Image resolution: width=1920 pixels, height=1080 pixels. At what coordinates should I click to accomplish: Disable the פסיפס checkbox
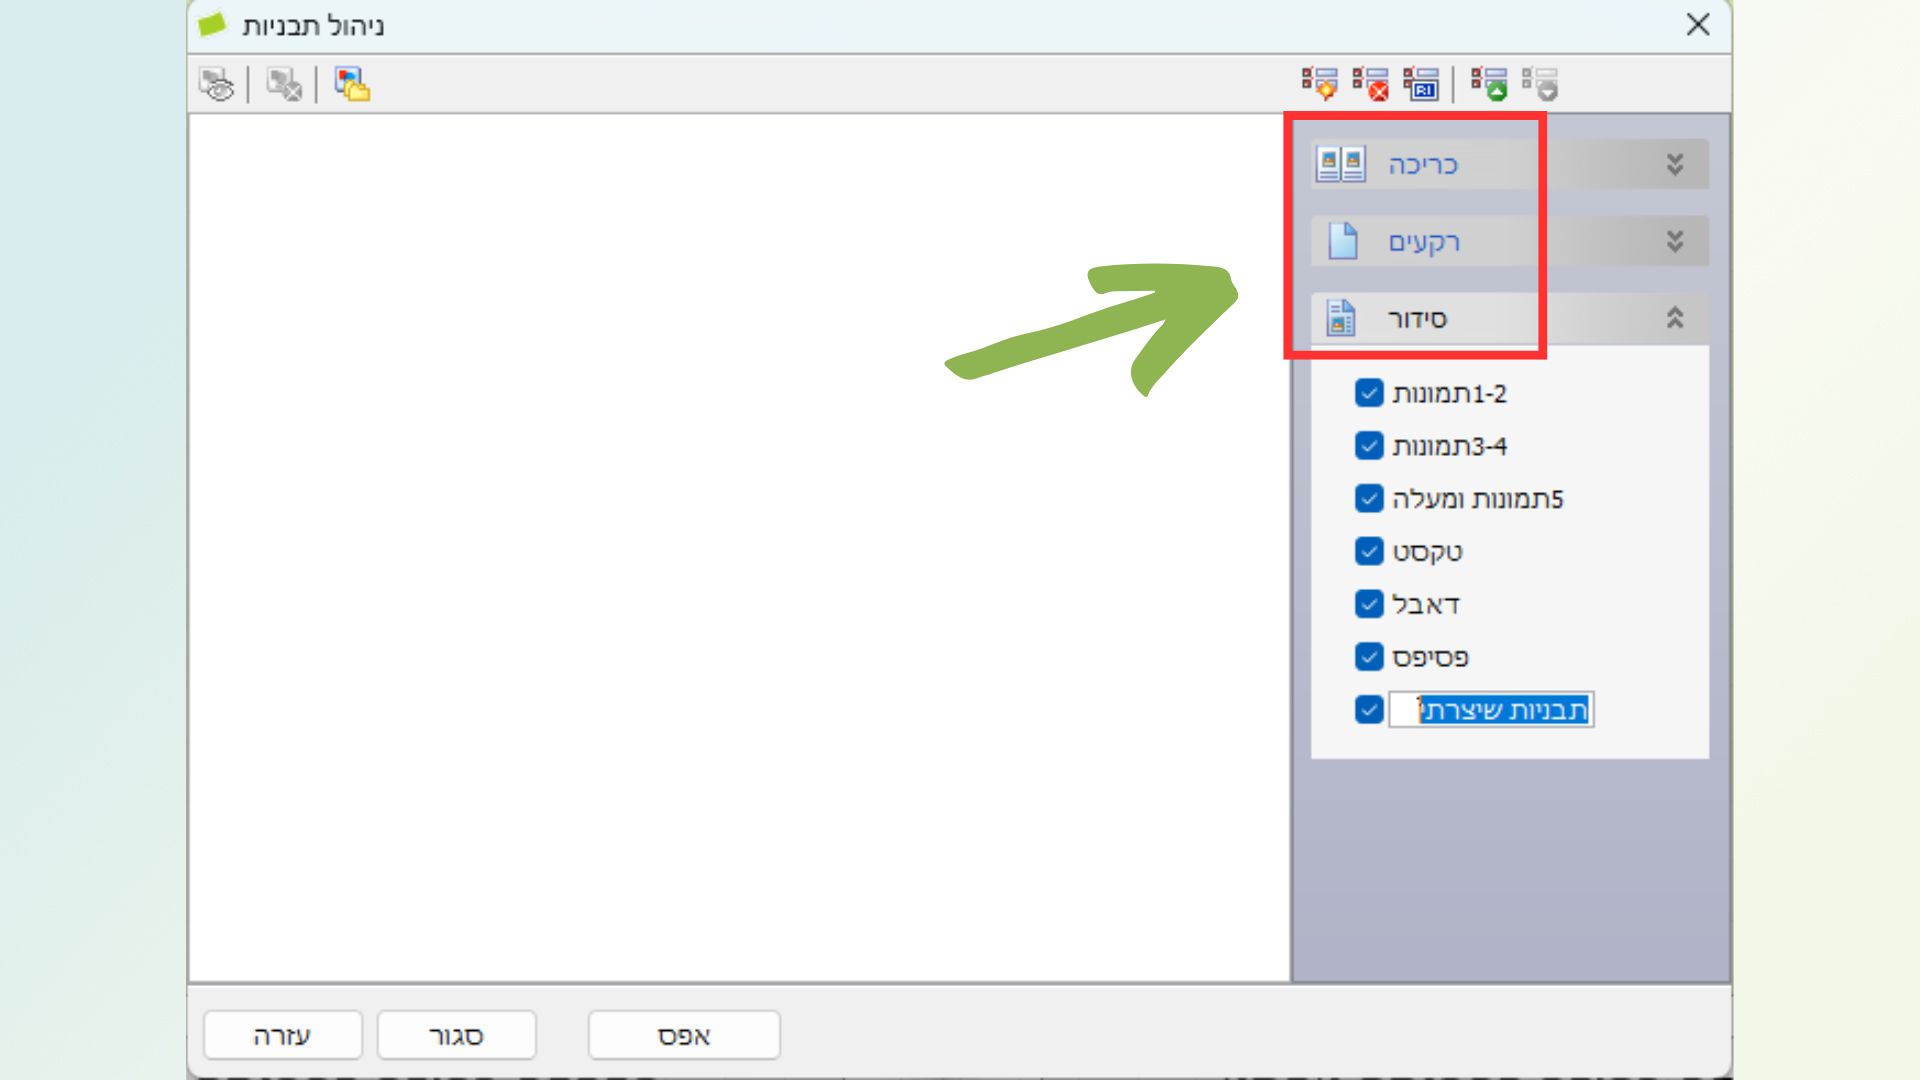pyautogui.click(x=1369, y=657)
